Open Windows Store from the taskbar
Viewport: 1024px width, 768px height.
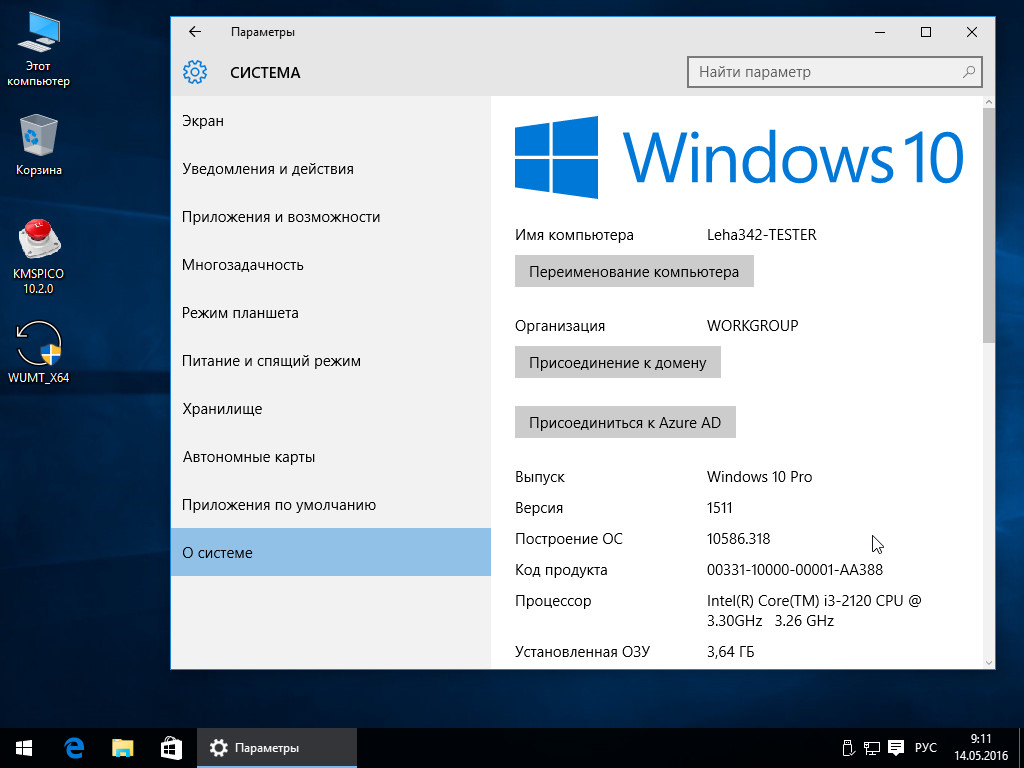coord(171,747)
